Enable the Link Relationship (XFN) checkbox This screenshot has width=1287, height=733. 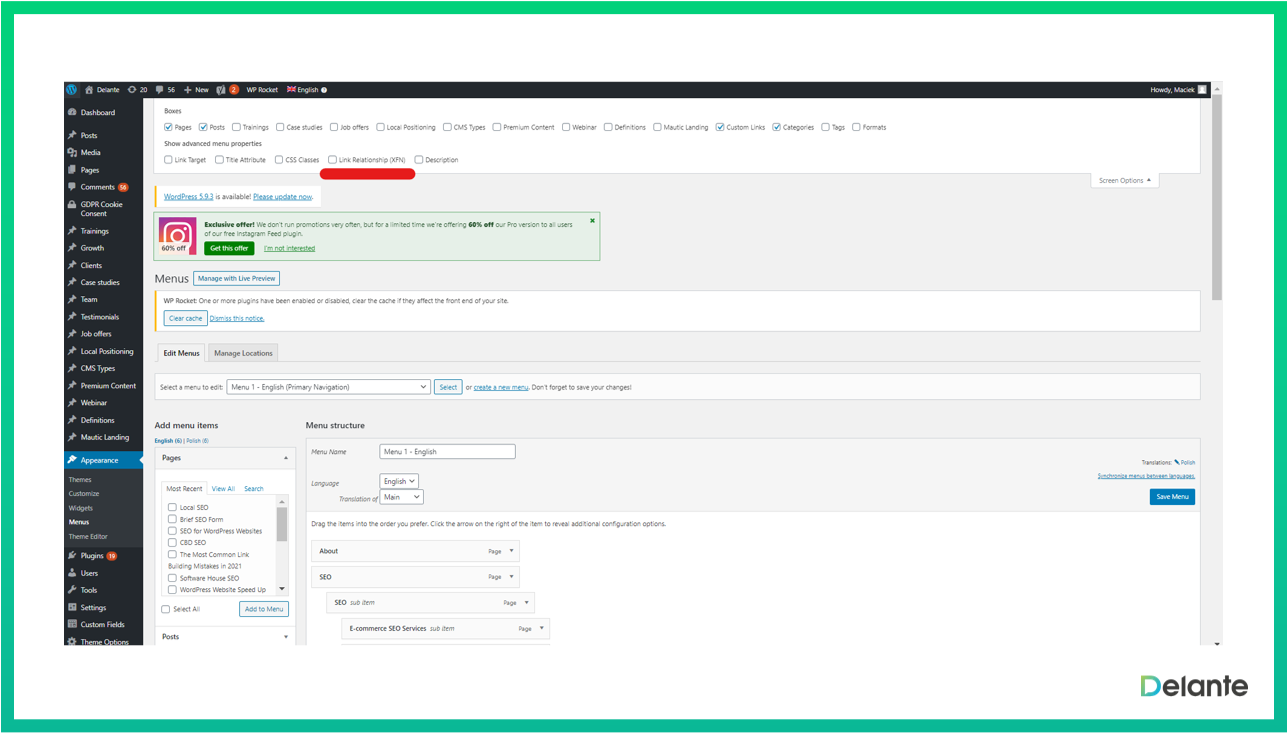click(333, 160)
